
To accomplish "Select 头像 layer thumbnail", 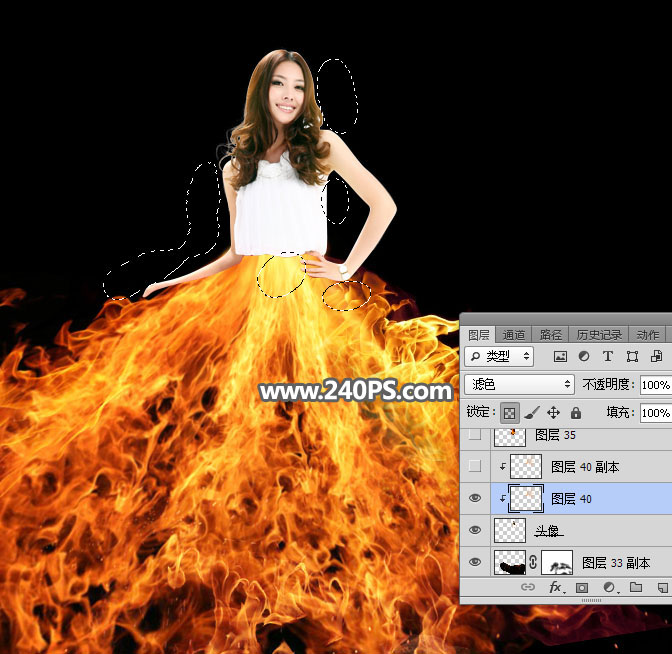I will point(510,531).
